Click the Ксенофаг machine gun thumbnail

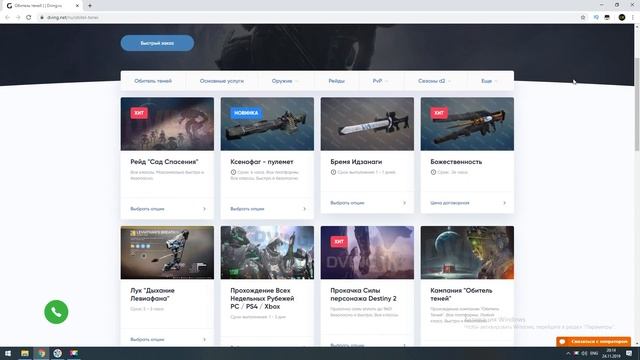[x=267, y=124]
